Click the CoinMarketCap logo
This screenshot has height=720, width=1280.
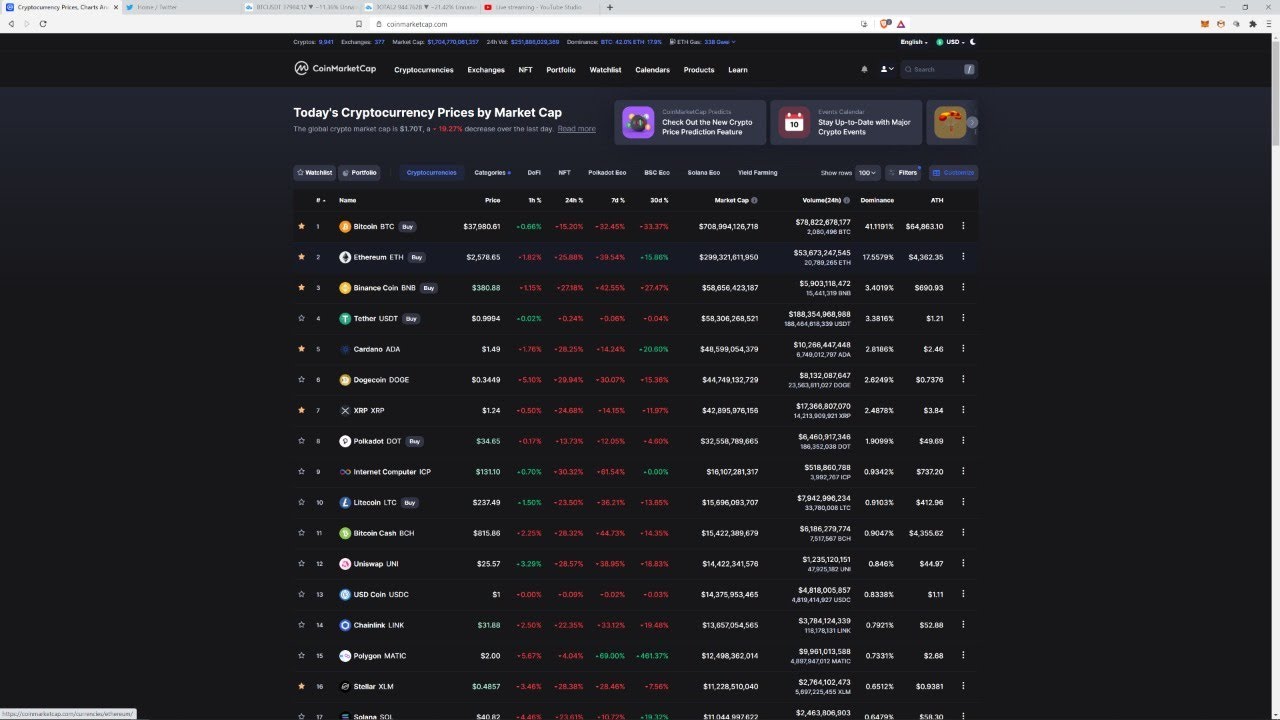(335, 69)
